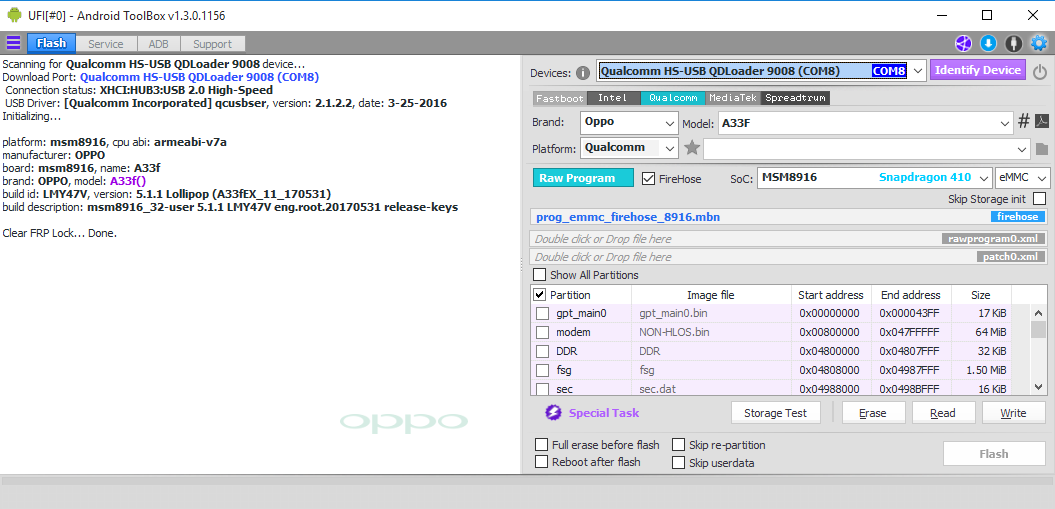The image size is (1055, 509).
Task: Switch to the Flash tab
Action: click(x=51, y=44)
